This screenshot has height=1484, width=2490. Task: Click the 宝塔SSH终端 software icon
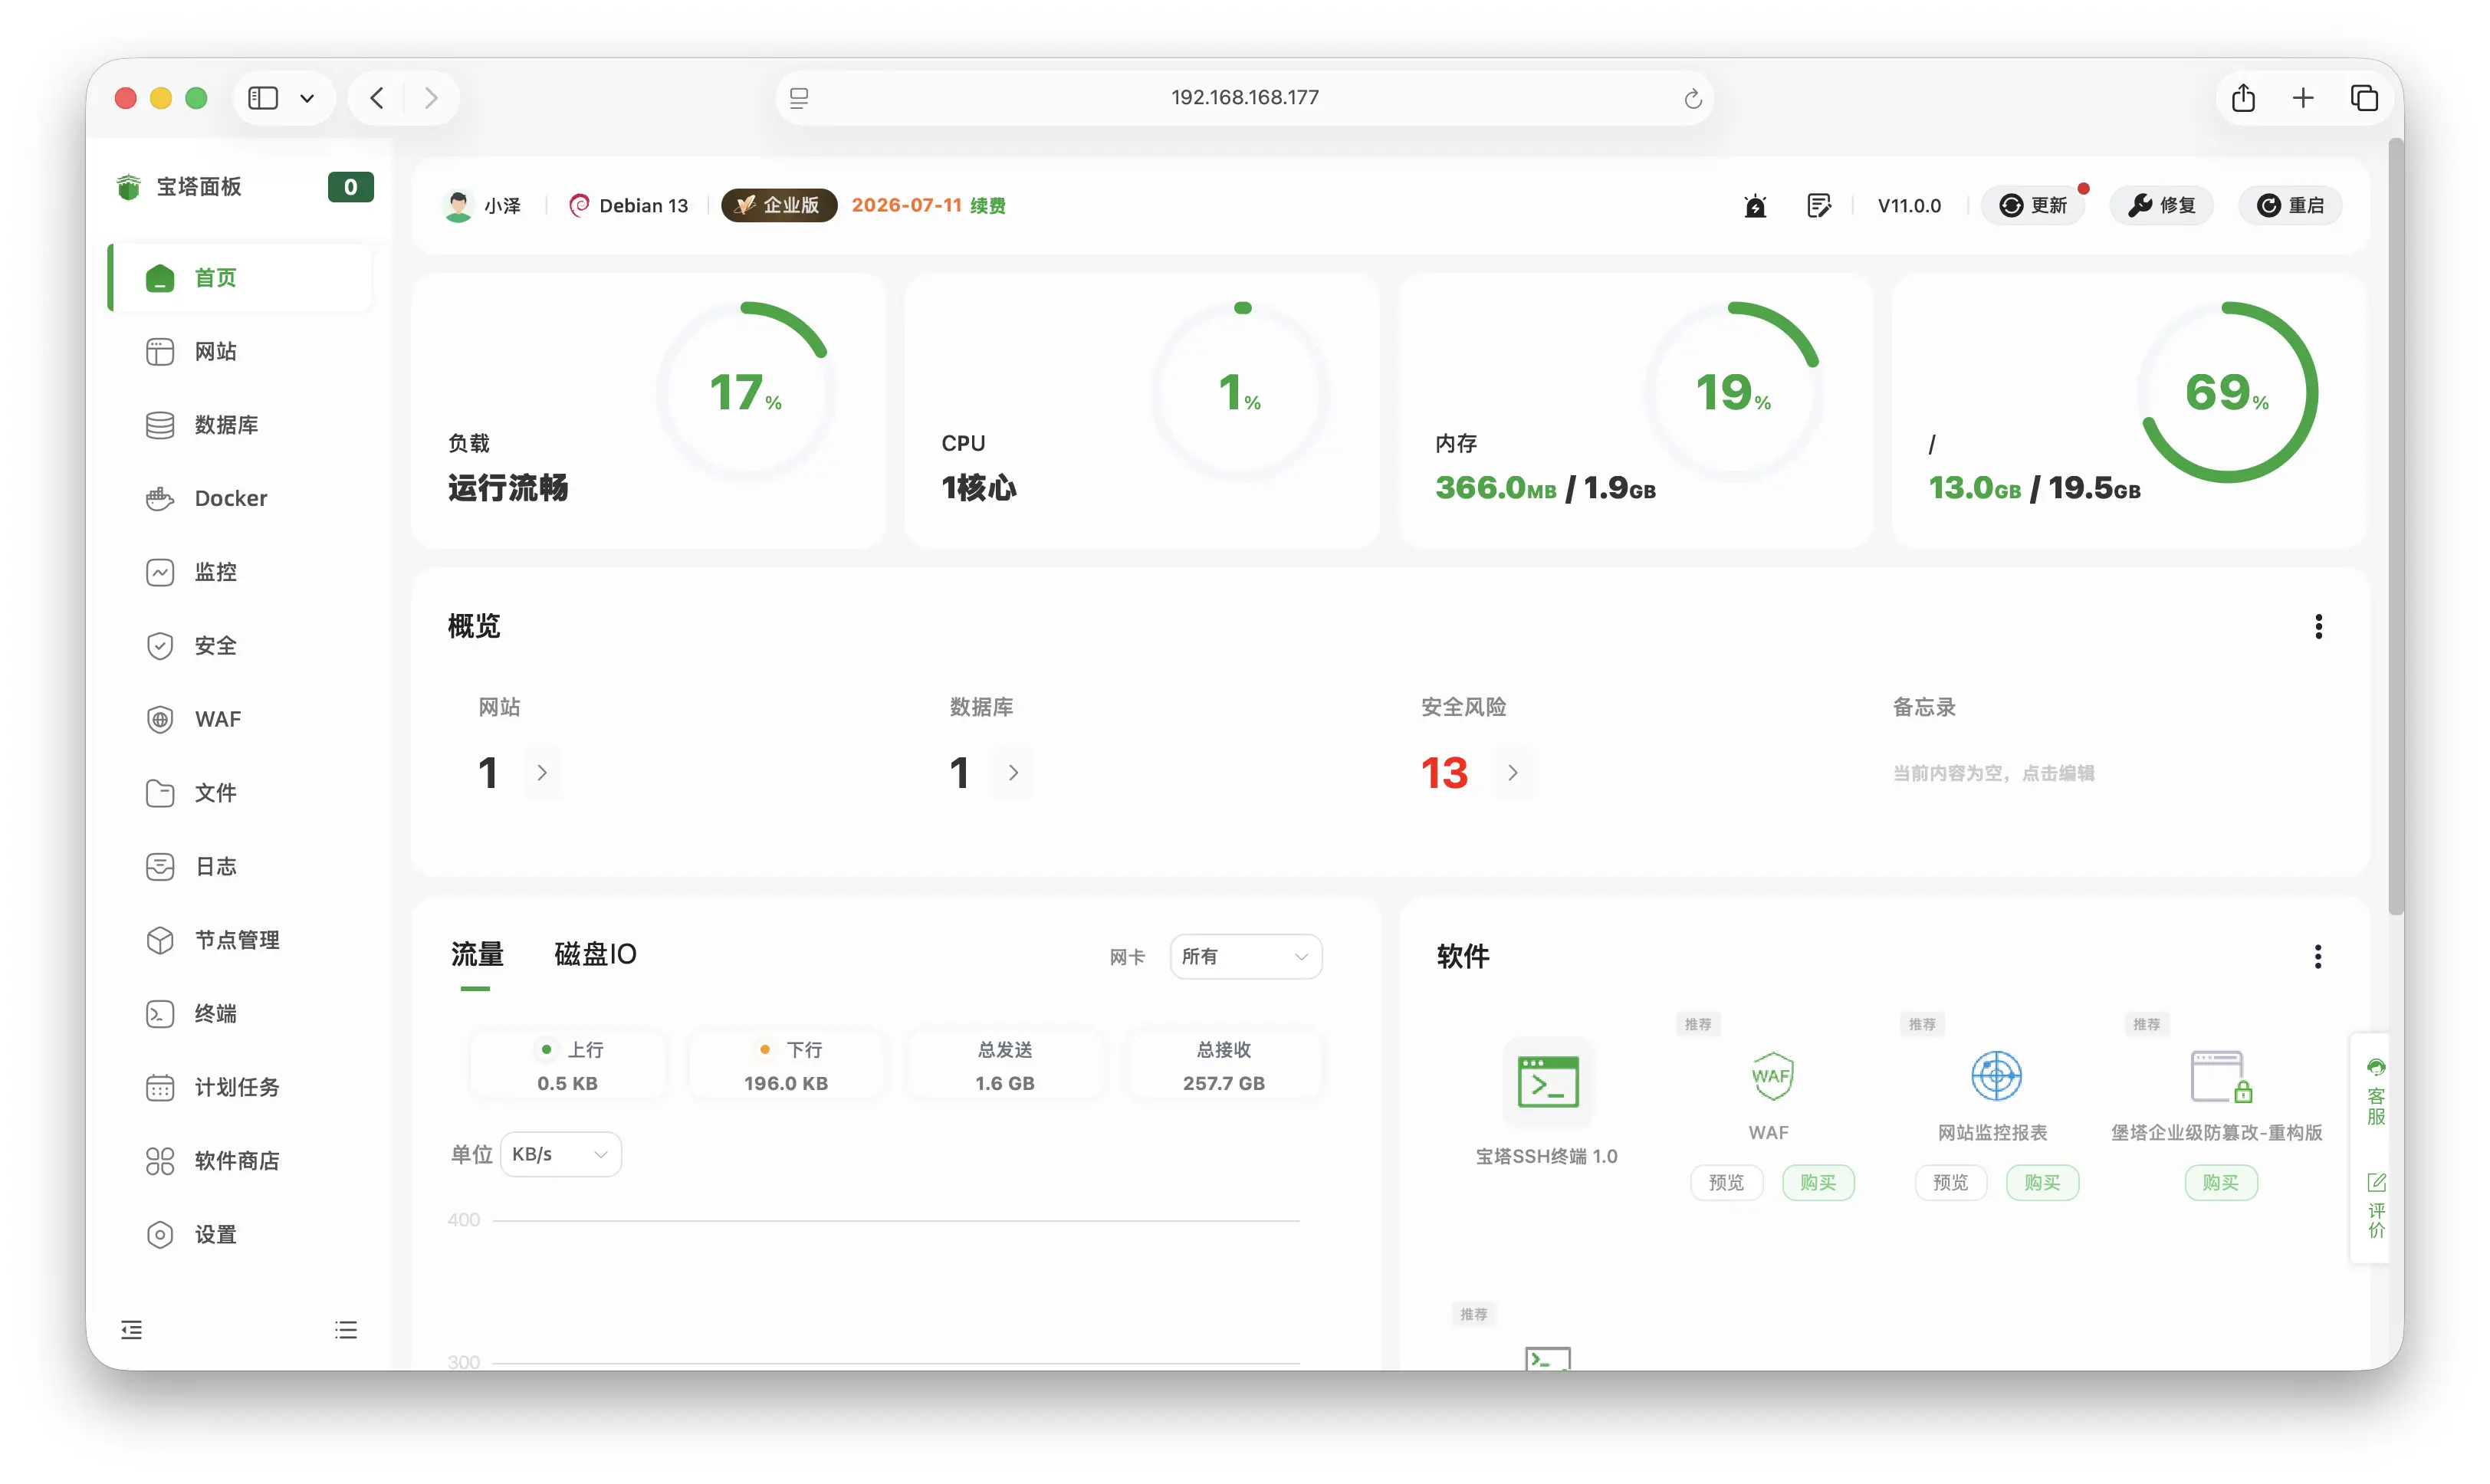point(1547,1082)
